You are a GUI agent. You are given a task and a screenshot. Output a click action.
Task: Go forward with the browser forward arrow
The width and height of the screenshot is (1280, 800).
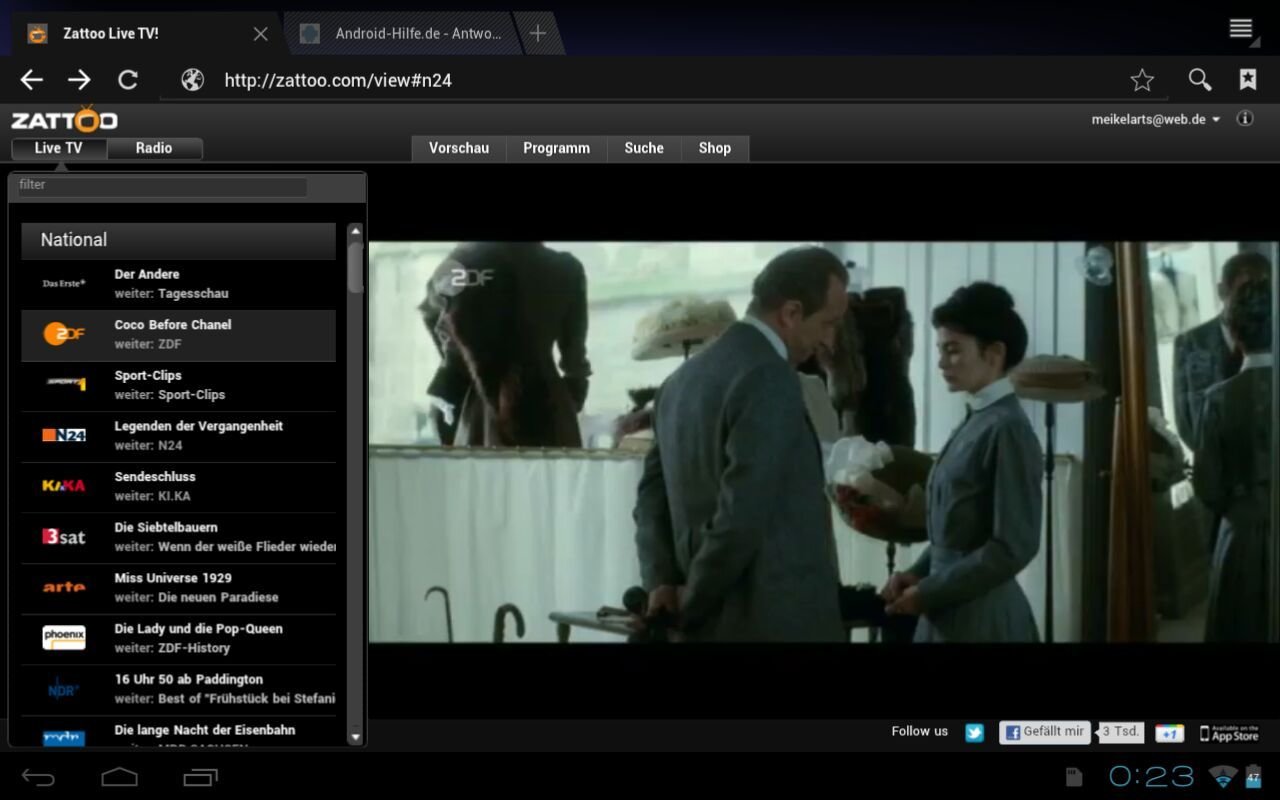point(79,80)
